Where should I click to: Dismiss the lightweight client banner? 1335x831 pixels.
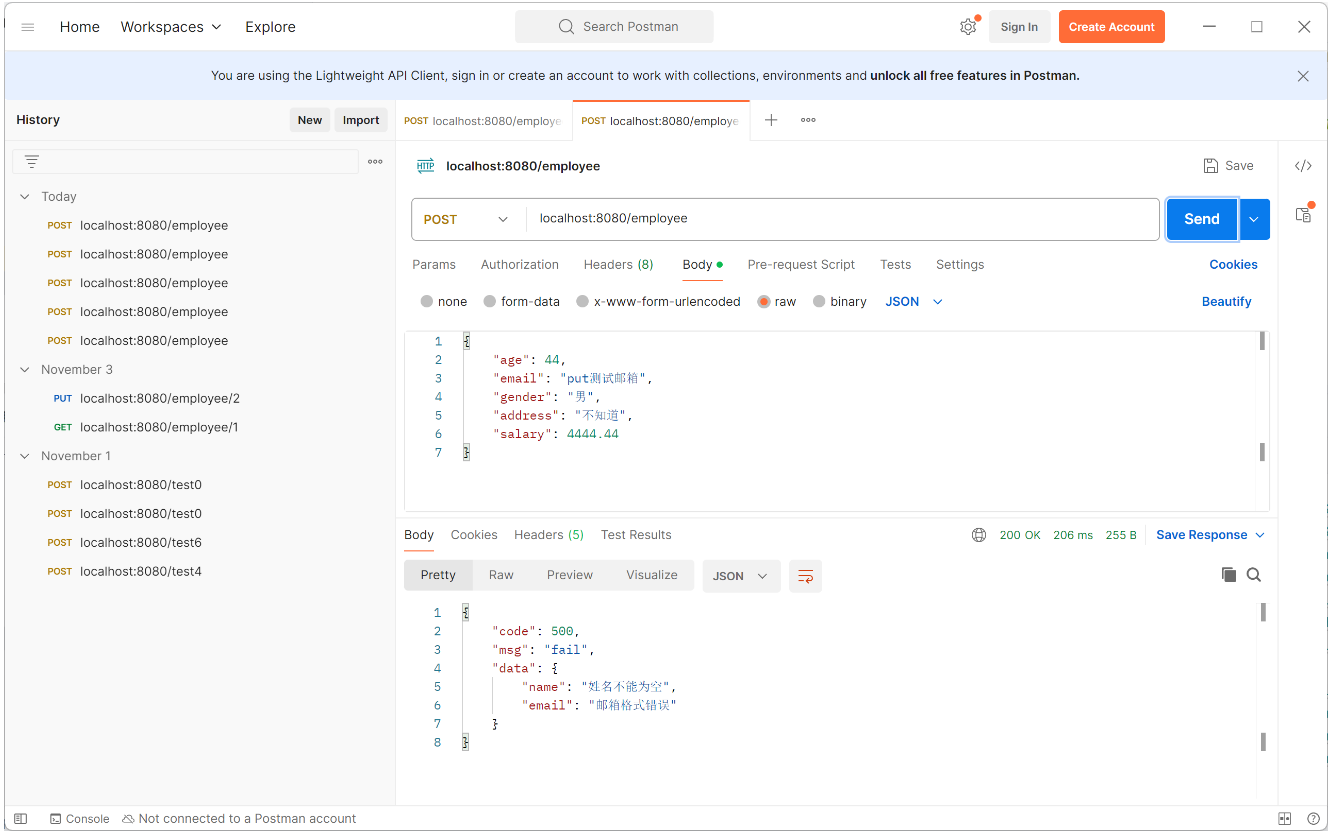(x=1303, y=76)
